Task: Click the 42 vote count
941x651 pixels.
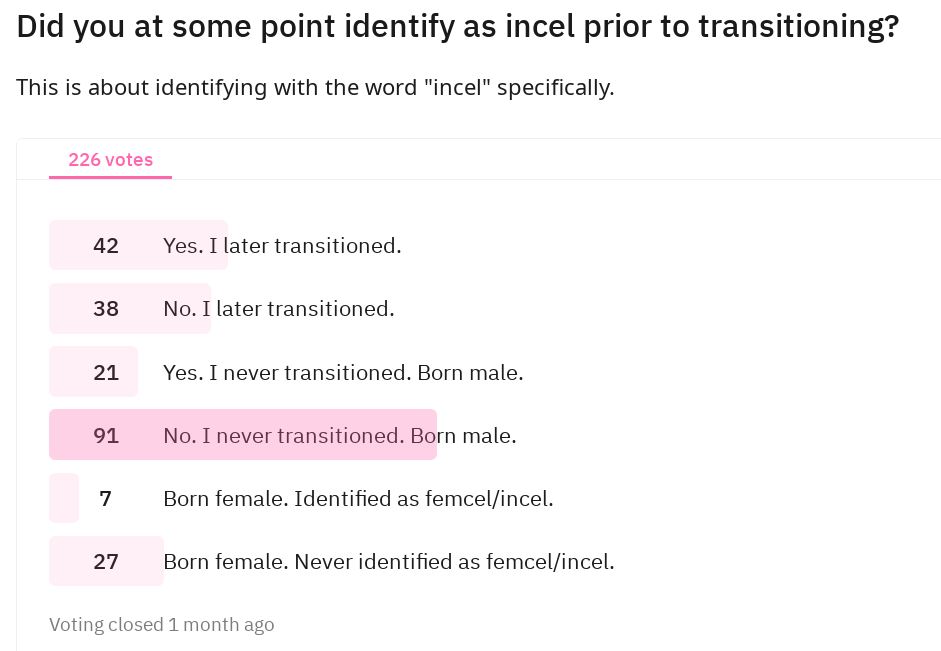Action: pyautogui.click(x=106, y=245)
